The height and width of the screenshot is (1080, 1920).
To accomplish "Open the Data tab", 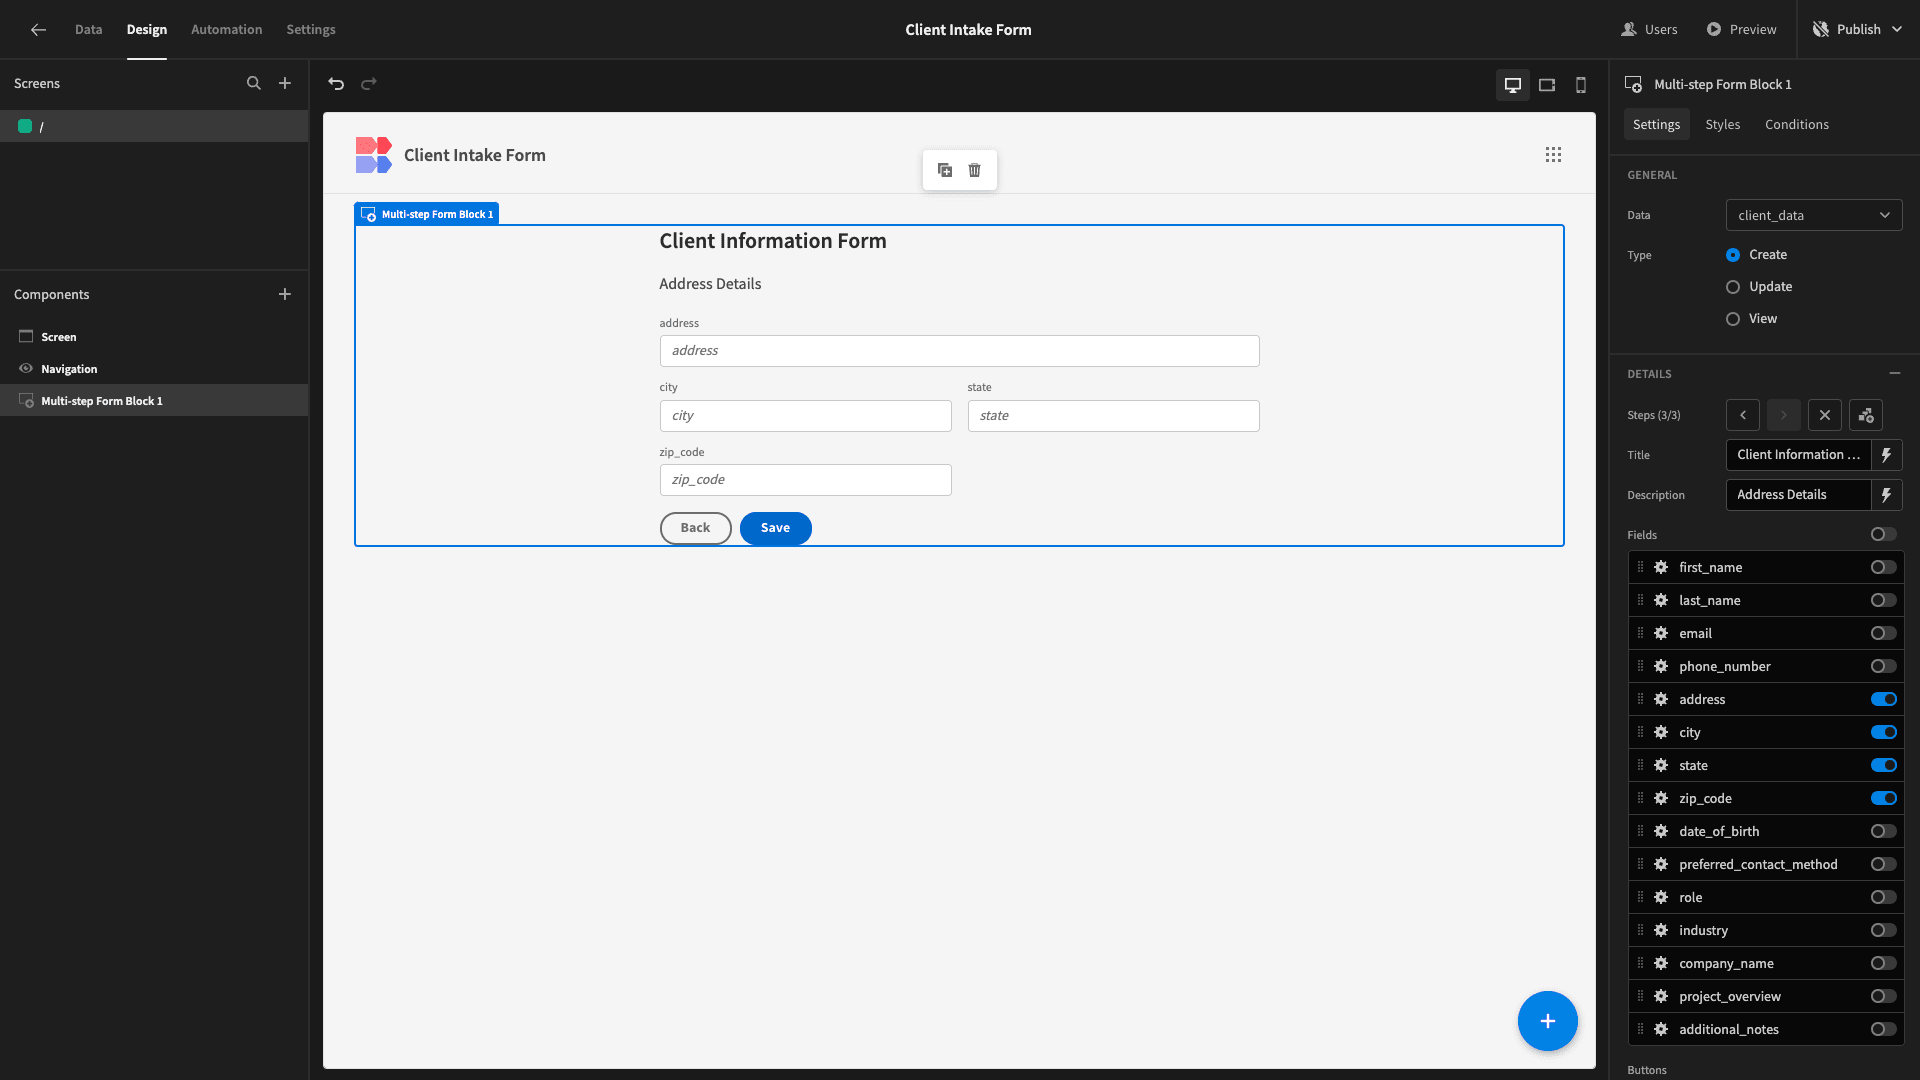I will pos(88,30).
